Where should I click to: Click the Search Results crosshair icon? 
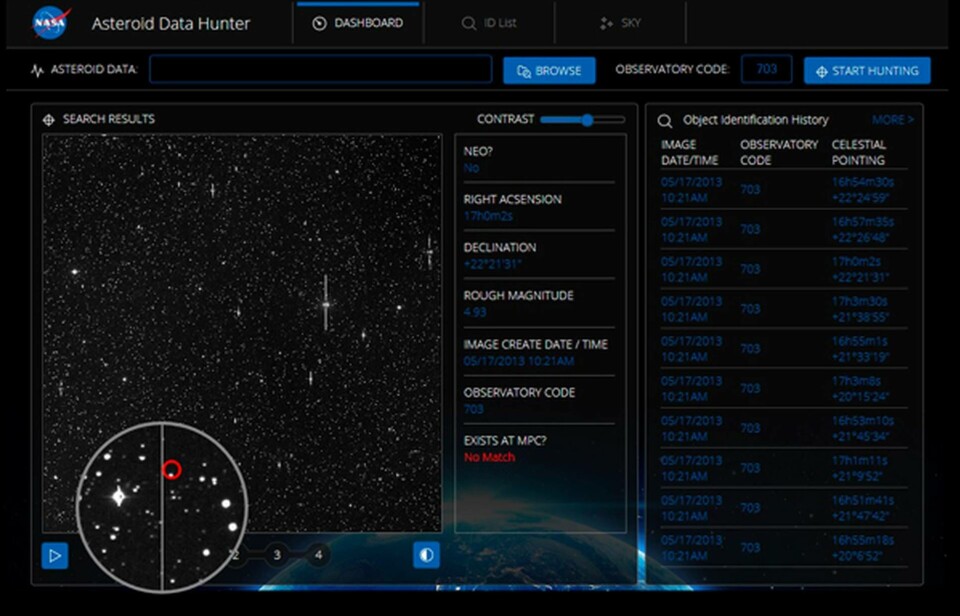(48, 119)
